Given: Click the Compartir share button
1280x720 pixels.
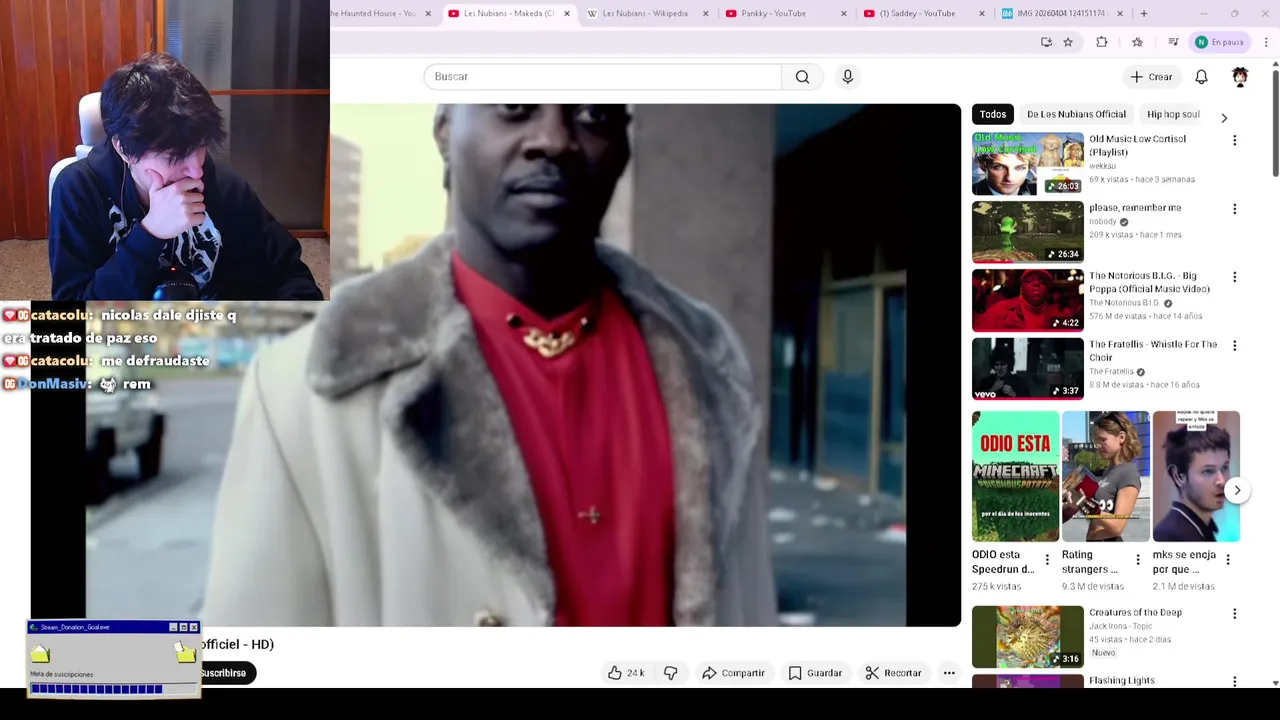Looking at the screenshot, I should [x=733, y=673].
